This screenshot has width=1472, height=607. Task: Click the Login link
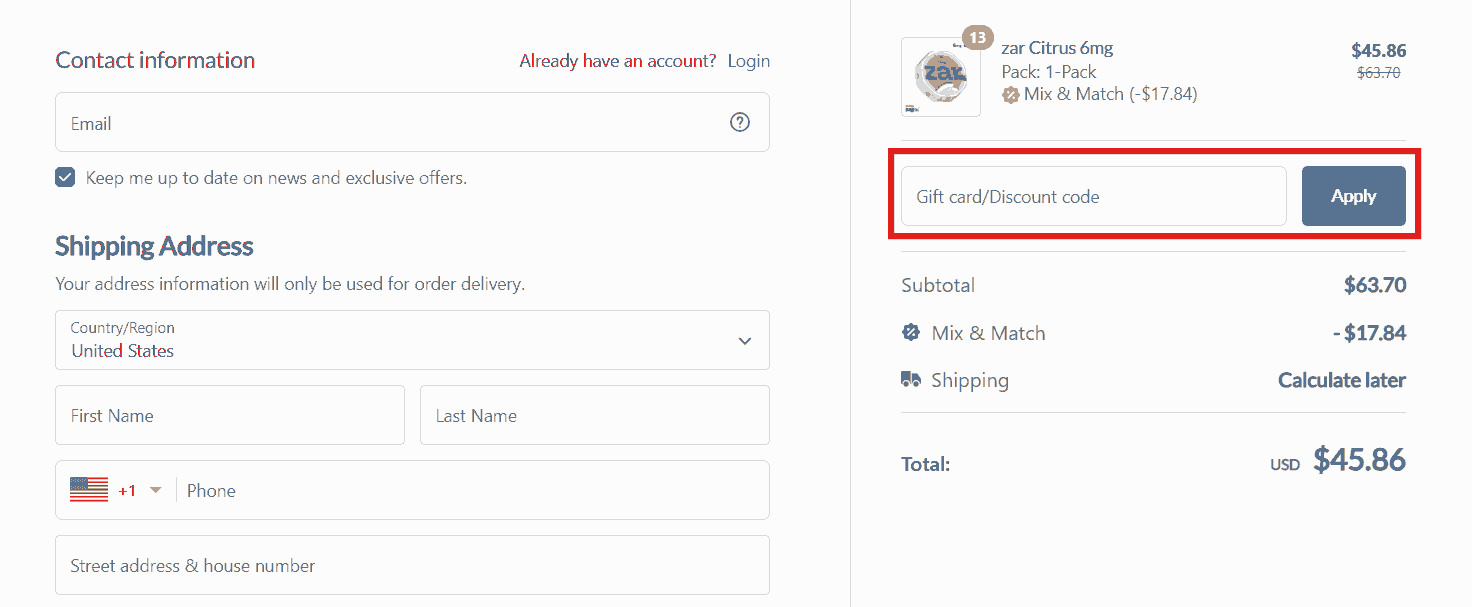(748, 61)
